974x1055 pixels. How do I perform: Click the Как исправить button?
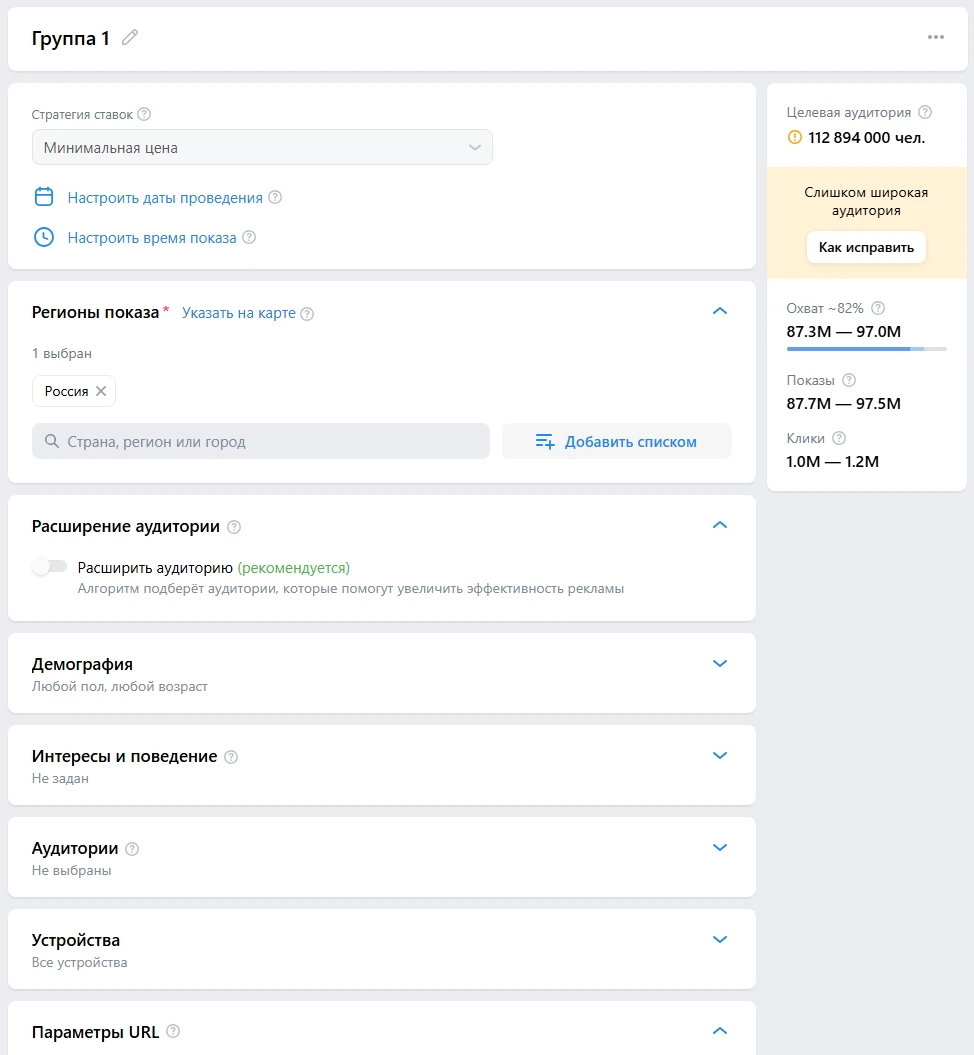point(866,247)
